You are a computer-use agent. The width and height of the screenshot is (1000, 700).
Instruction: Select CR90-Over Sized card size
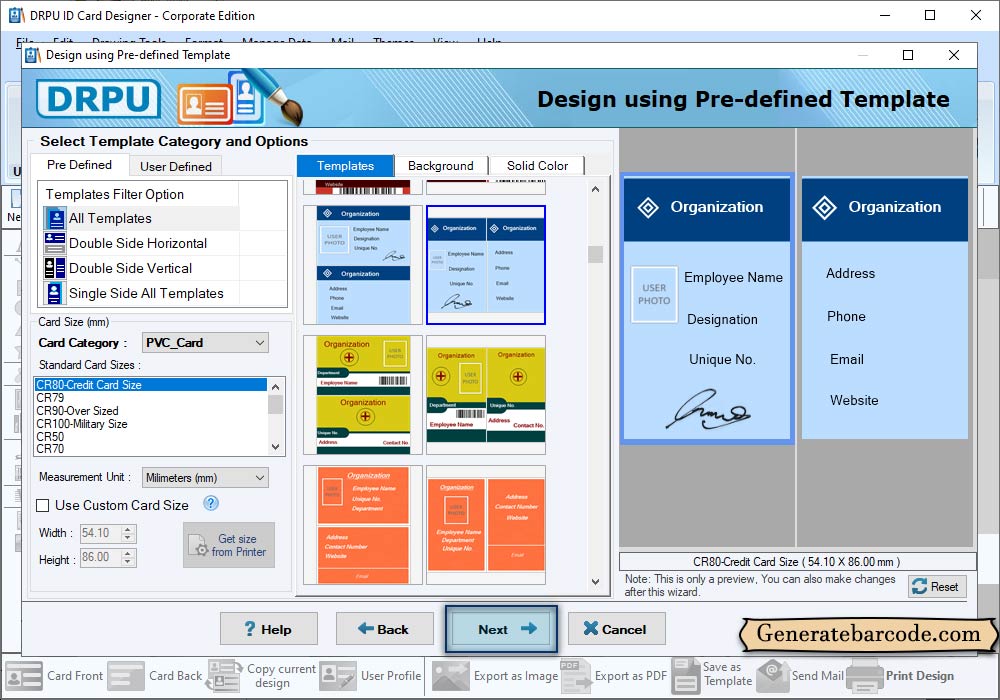click(x=151, y=411)
